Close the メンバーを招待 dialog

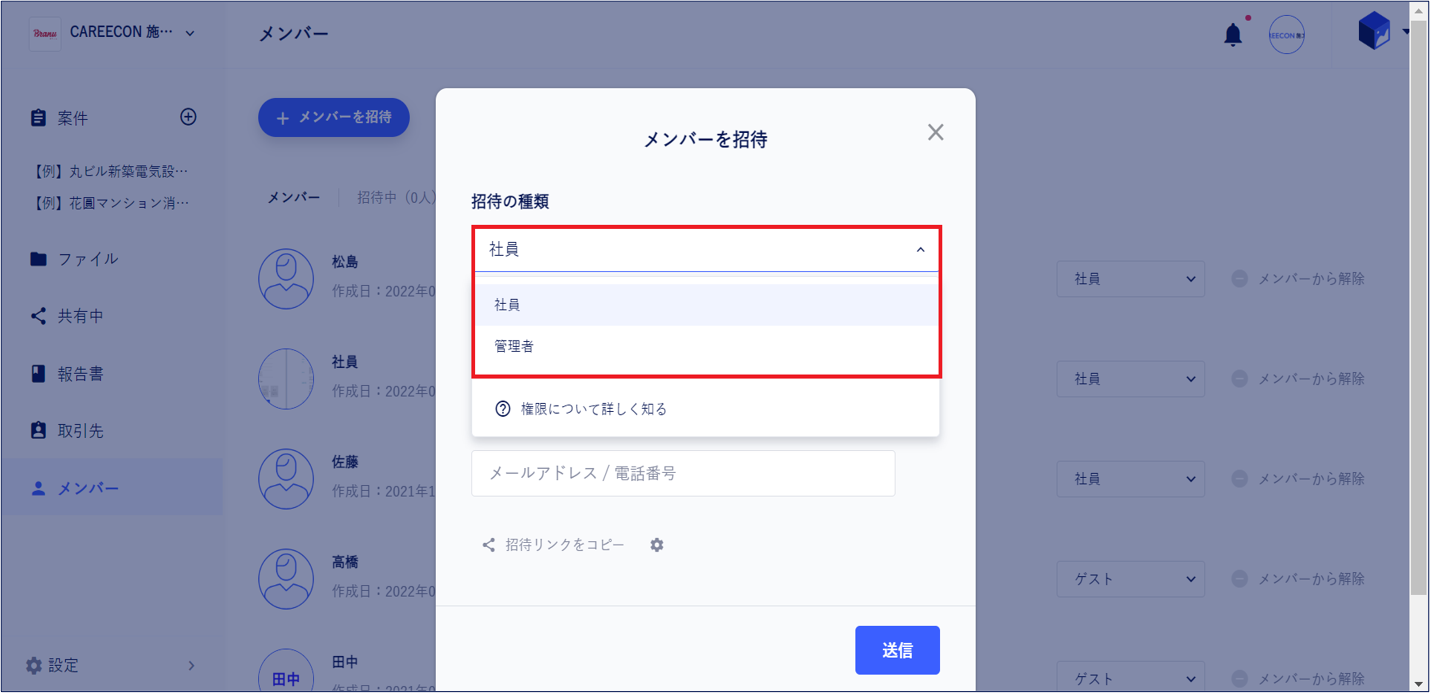[935, 132]
